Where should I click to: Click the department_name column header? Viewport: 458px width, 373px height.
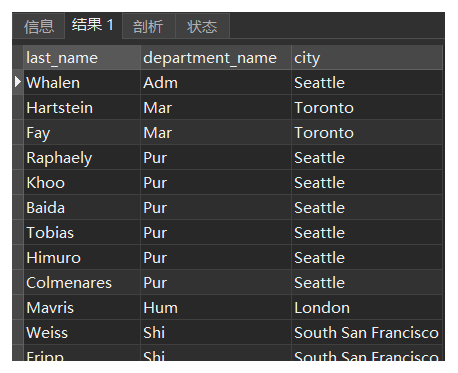pyautogui.click(x=216, y=58)
